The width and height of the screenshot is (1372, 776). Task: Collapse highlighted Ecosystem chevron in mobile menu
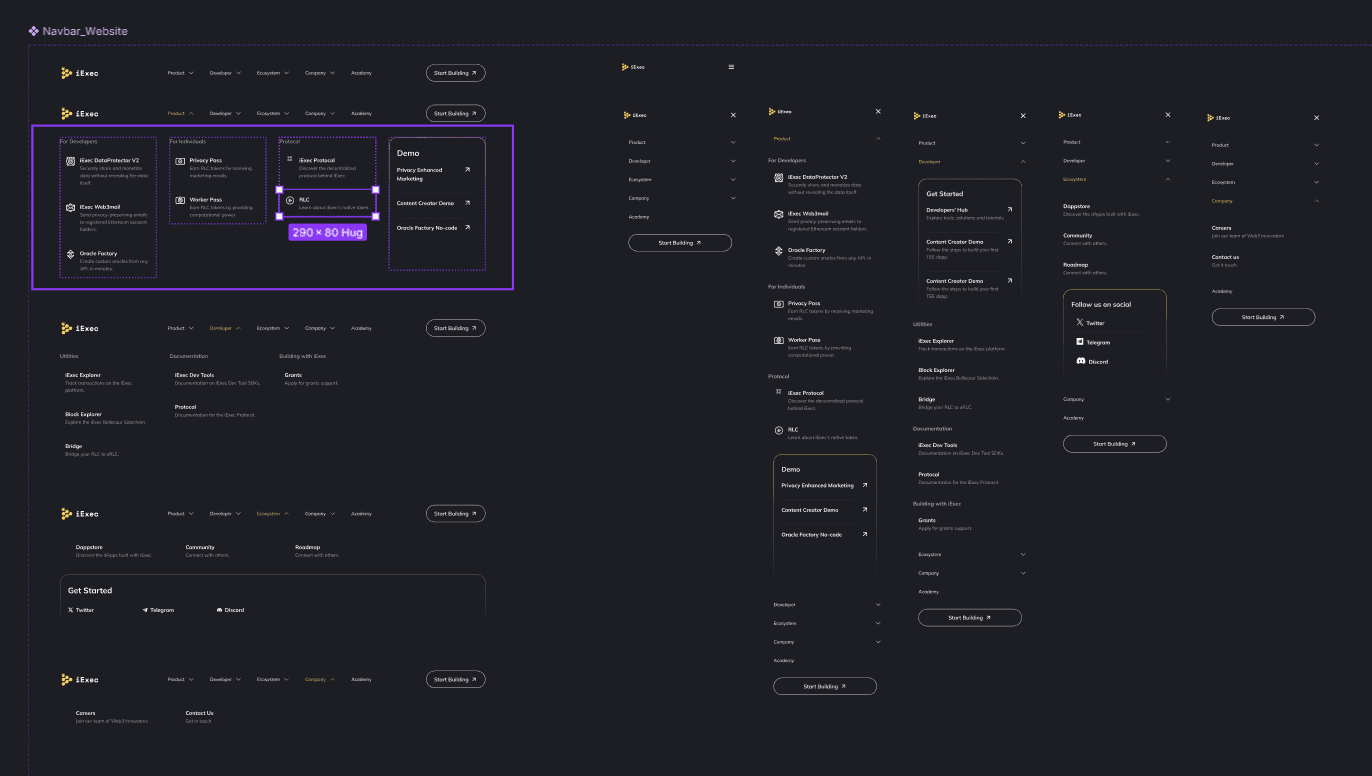[1168, 179]
